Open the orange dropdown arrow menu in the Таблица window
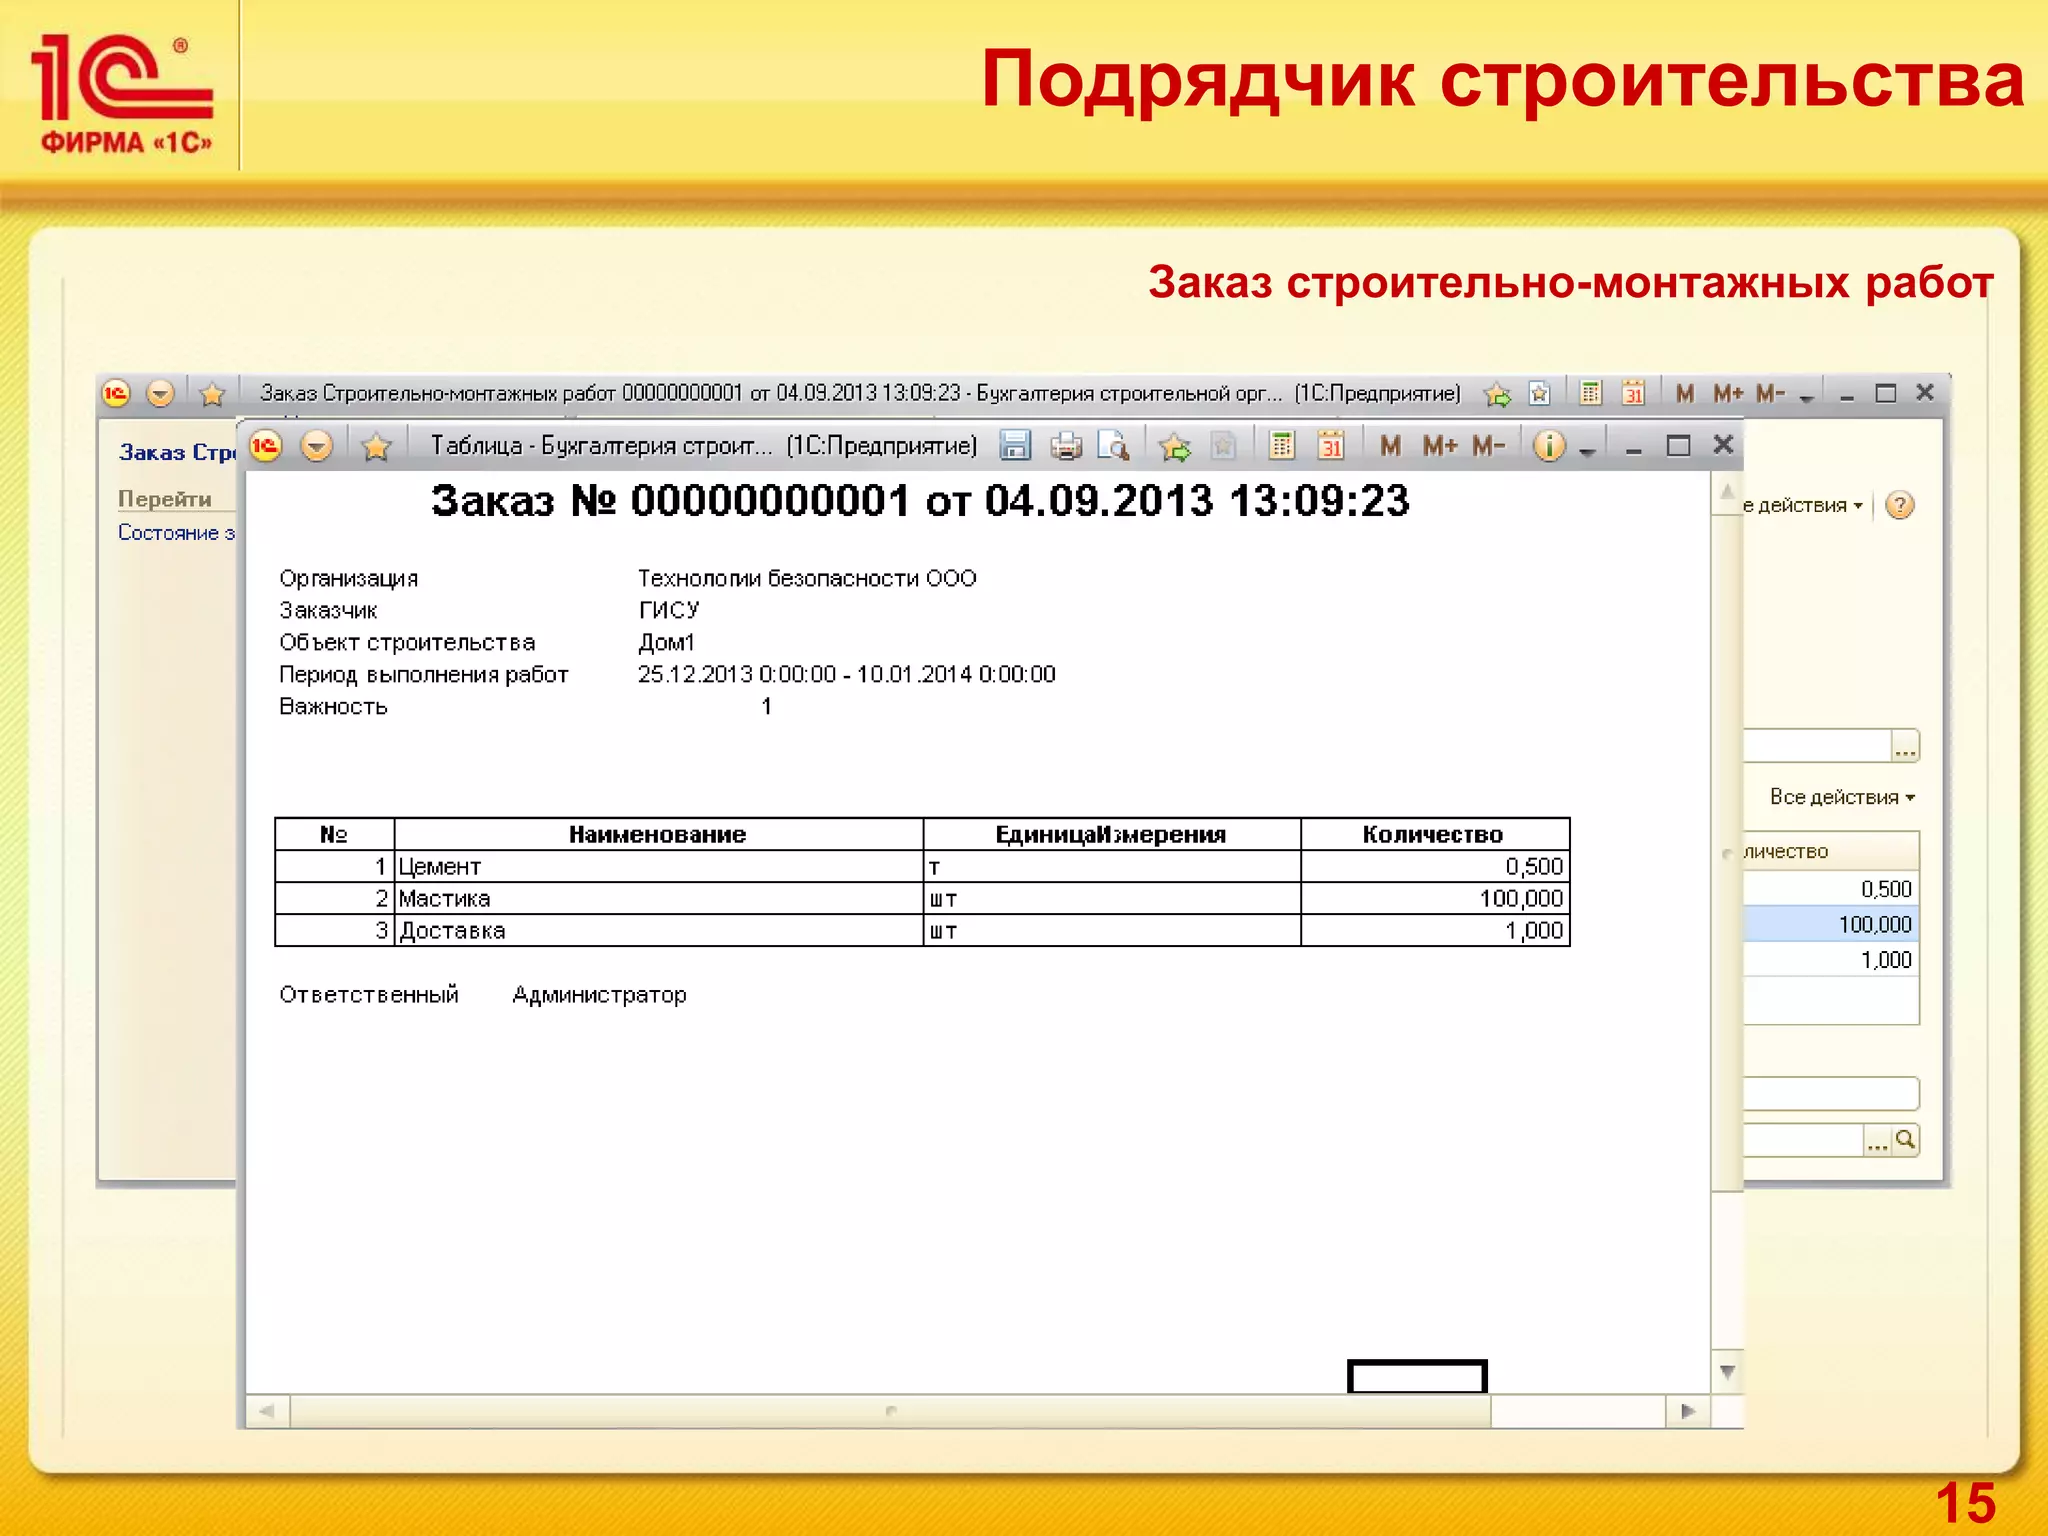This screenshot has width=2048, height=1536. coord(317,446)
